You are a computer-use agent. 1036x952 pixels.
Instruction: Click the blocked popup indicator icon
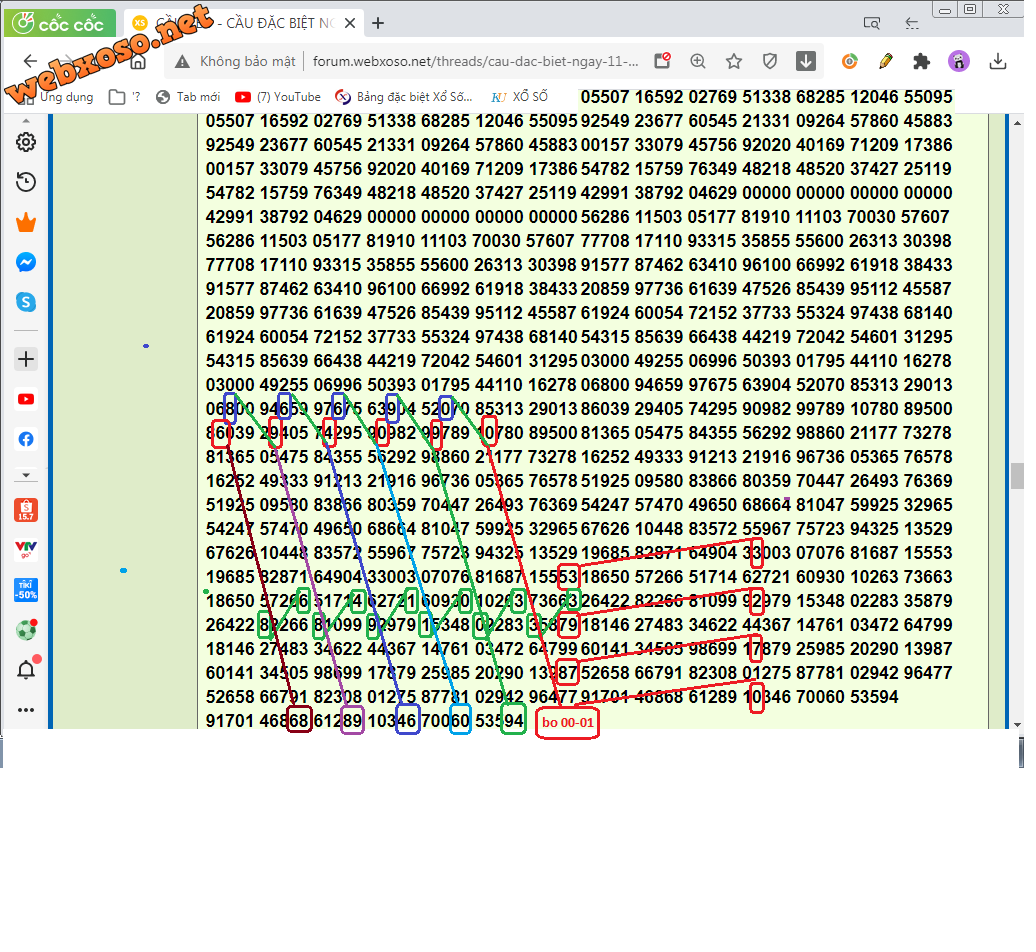tap(662, 61)
